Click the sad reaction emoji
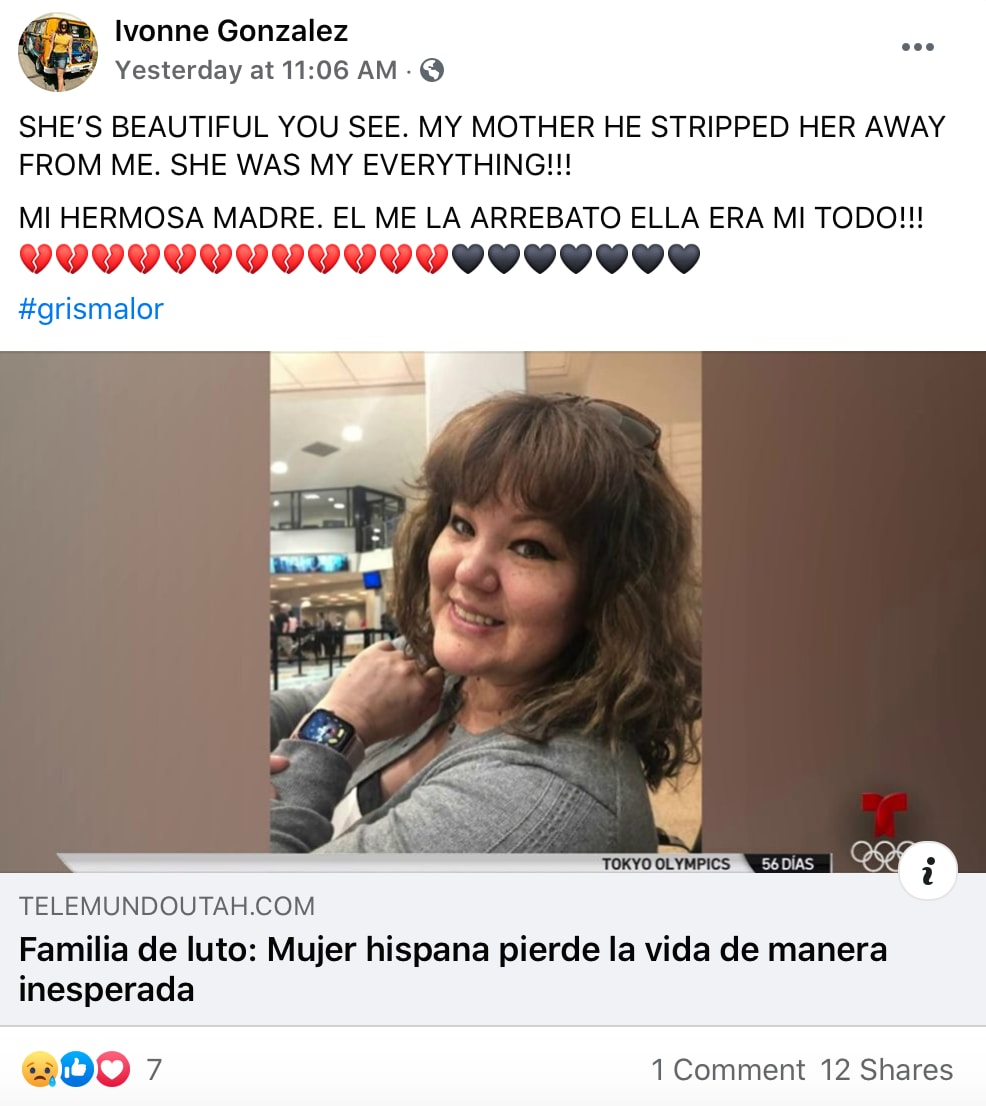Screen dimensions: 986x1106 (39, 1069)
